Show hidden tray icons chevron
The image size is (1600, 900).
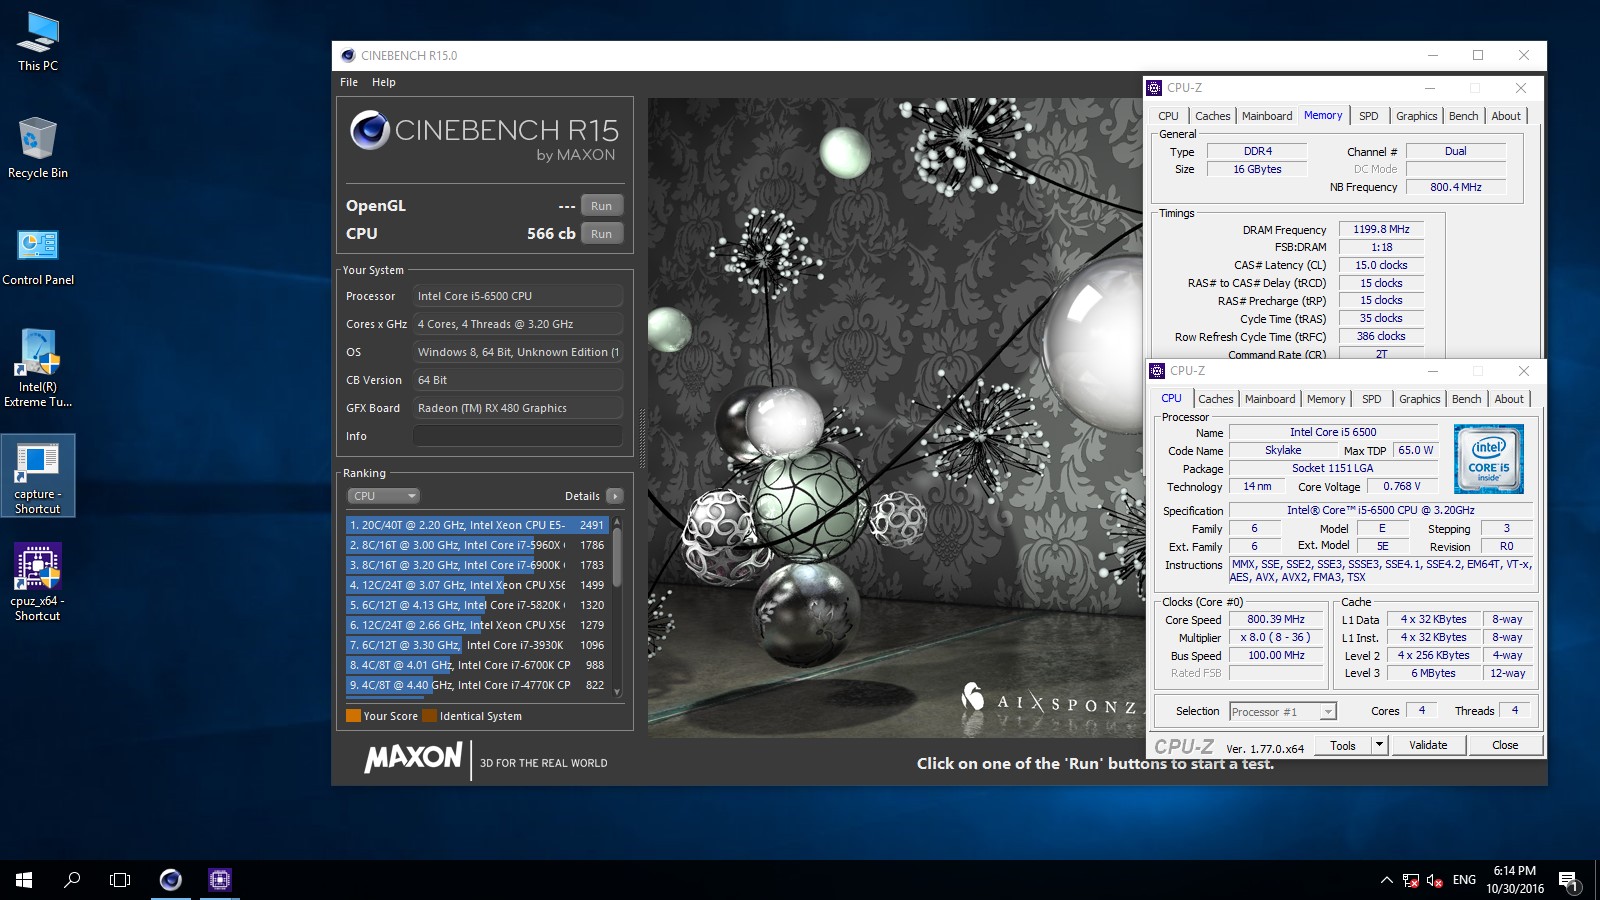tap(1386, 880)
